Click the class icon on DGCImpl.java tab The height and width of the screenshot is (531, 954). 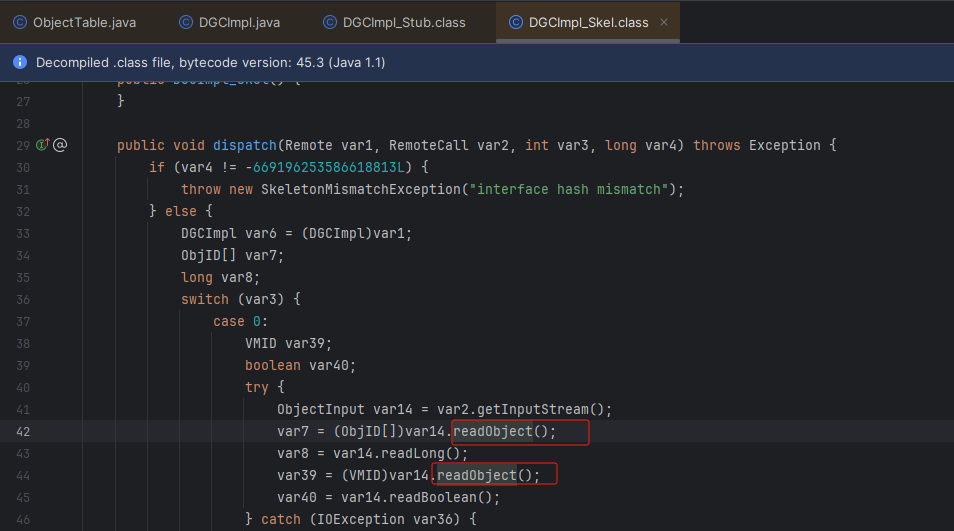pyautogui.click(x=186, y=22)
